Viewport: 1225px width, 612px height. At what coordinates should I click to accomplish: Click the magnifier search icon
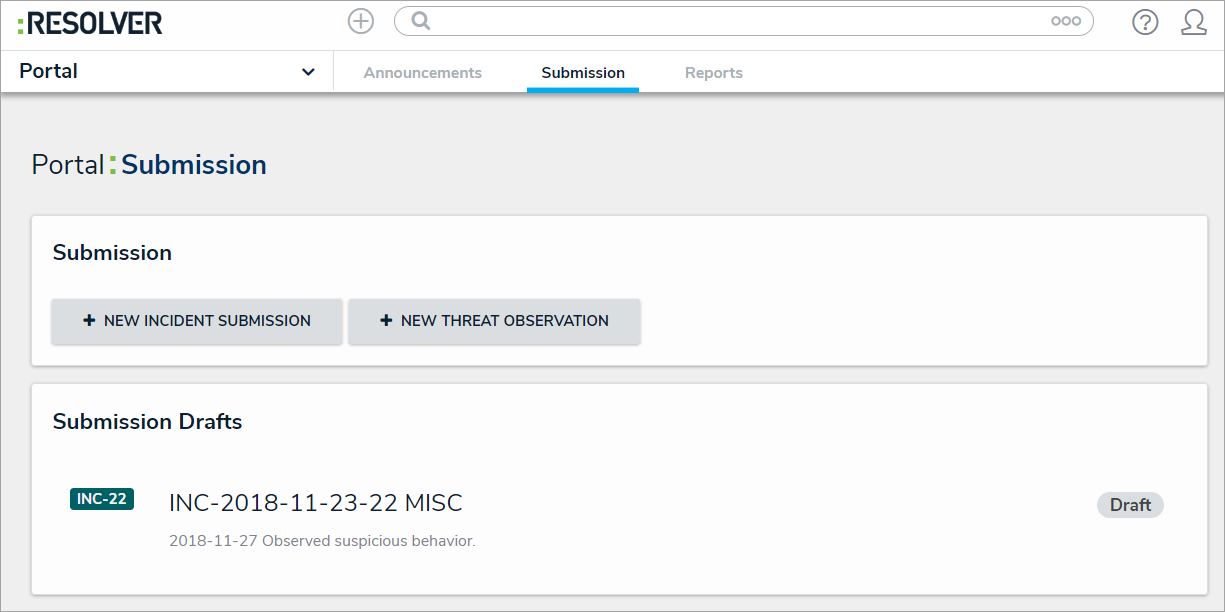[421, 21]
